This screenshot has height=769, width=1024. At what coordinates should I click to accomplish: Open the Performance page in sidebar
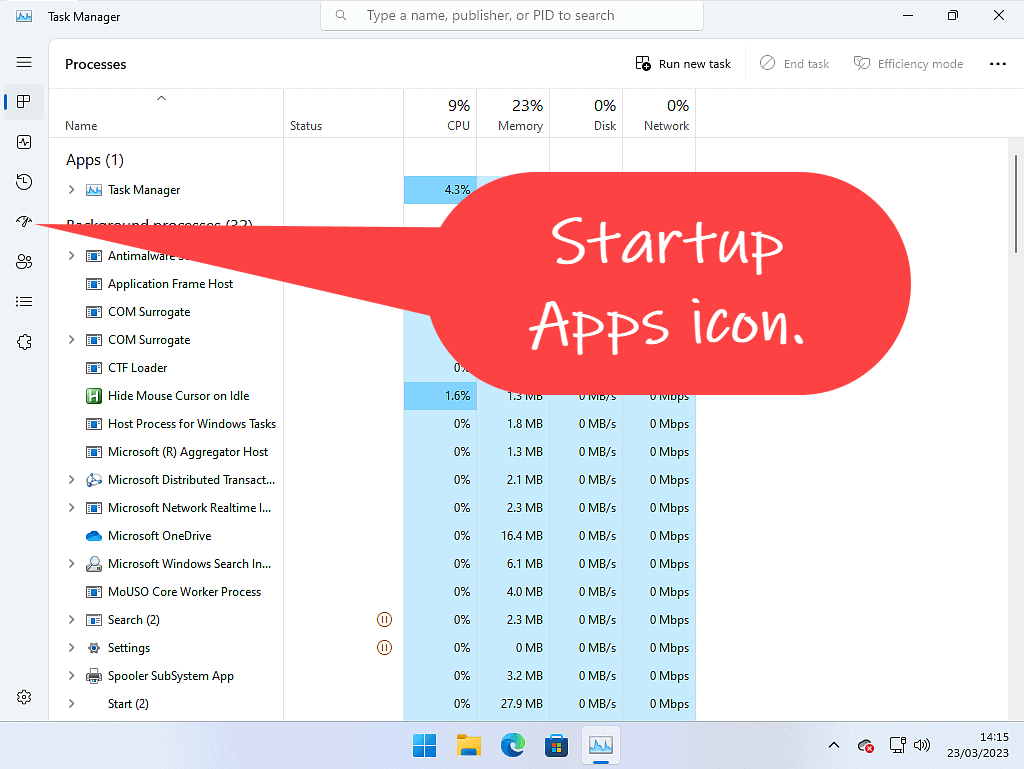[24, 142]
